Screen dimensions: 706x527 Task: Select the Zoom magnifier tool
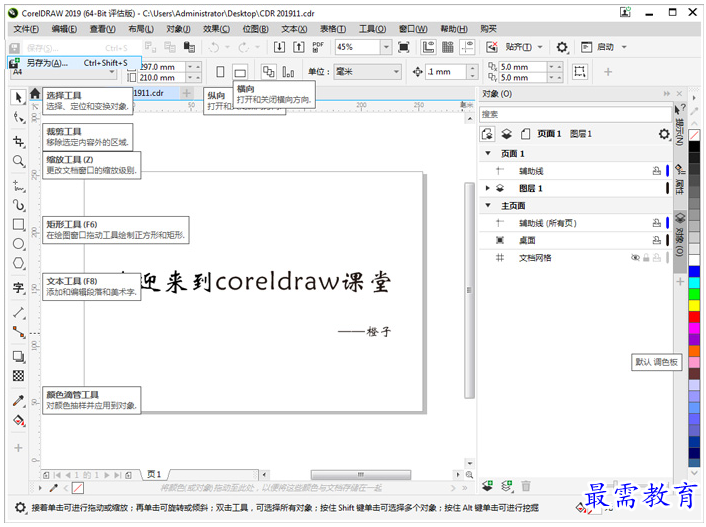click(18, 161)
